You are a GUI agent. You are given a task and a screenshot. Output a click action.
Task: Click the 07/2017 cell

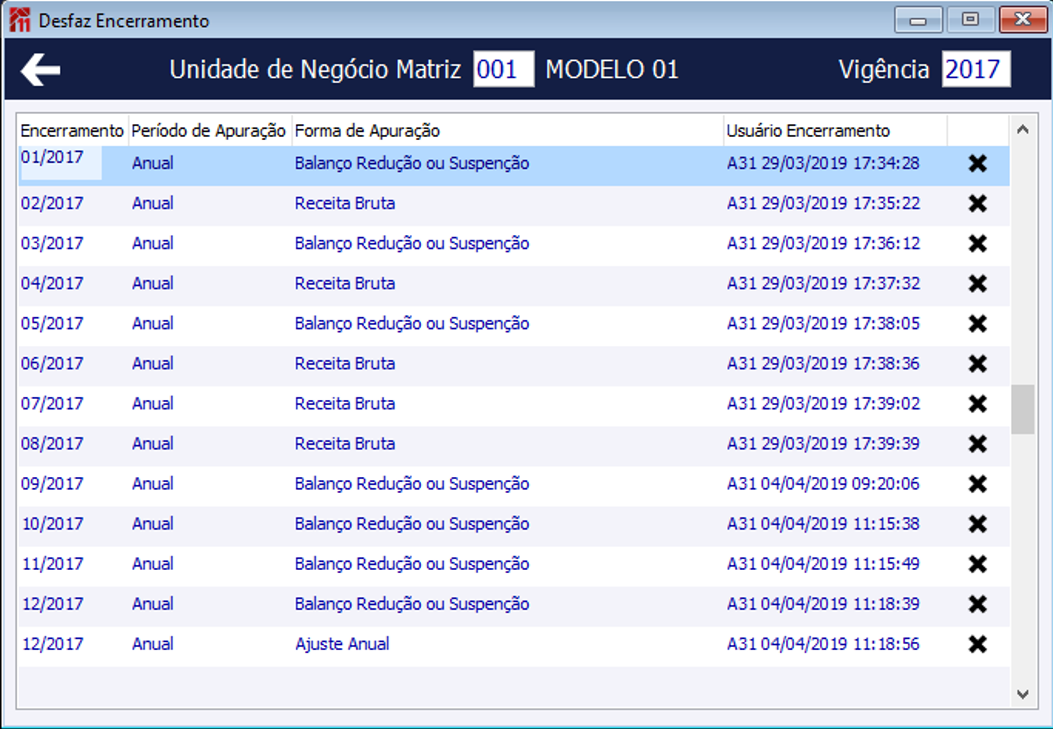[x=52, y=403]
